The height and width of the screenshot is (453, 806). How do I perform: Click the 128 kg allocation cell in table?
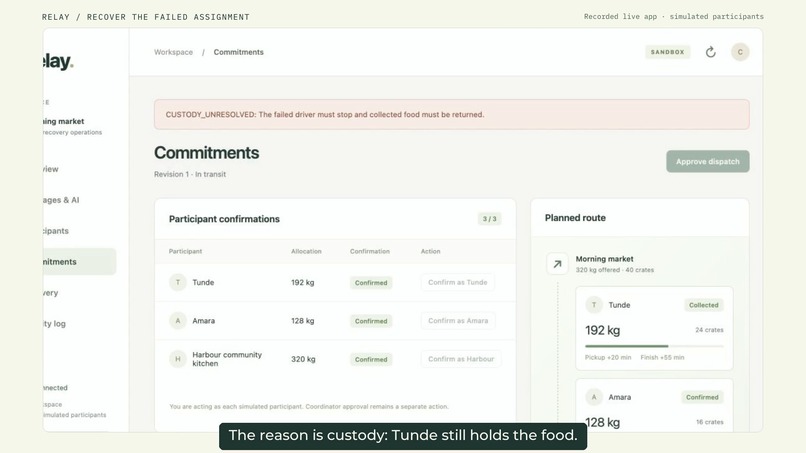(x=302, y=321)
